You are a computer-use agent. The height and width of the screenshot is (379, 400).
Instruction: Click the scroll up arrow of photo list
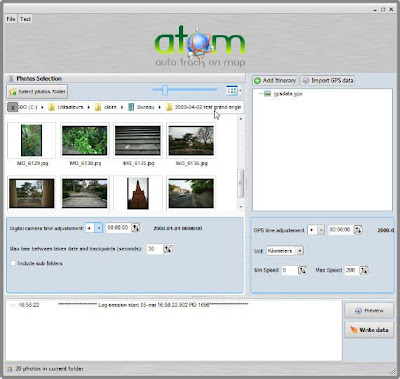click(x=241, y=119)
